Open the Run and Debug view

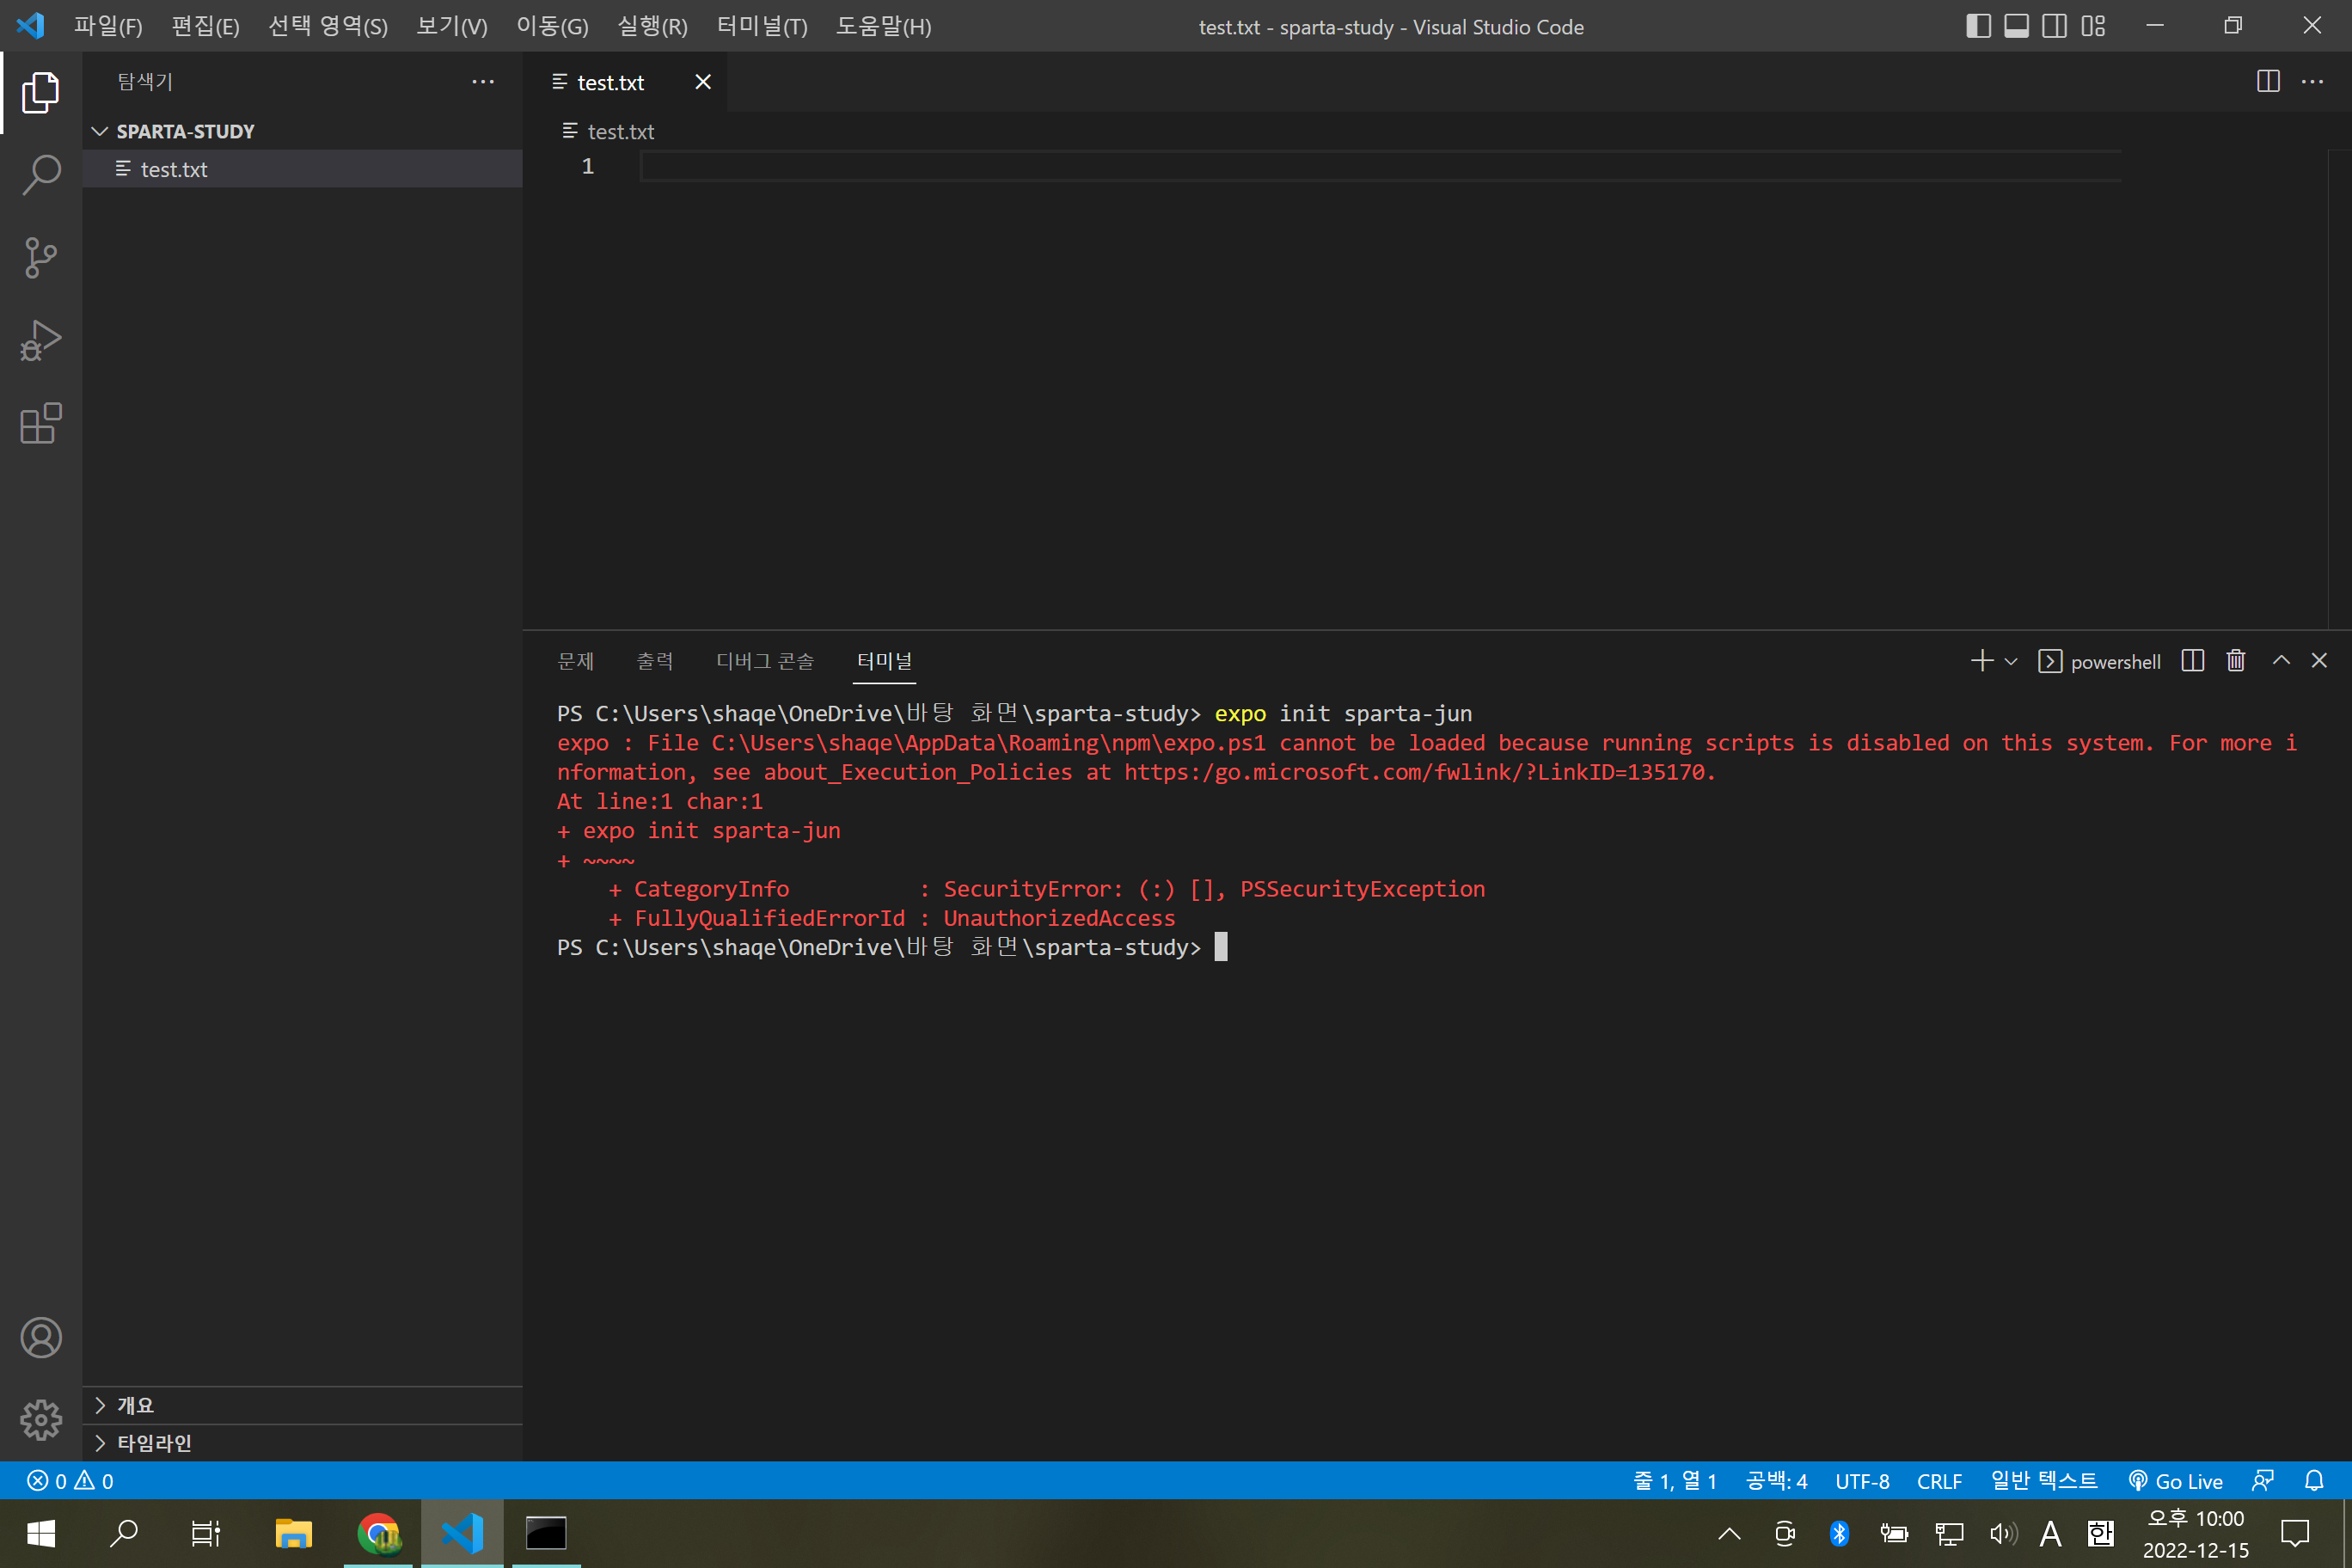(x=41, y=341)
